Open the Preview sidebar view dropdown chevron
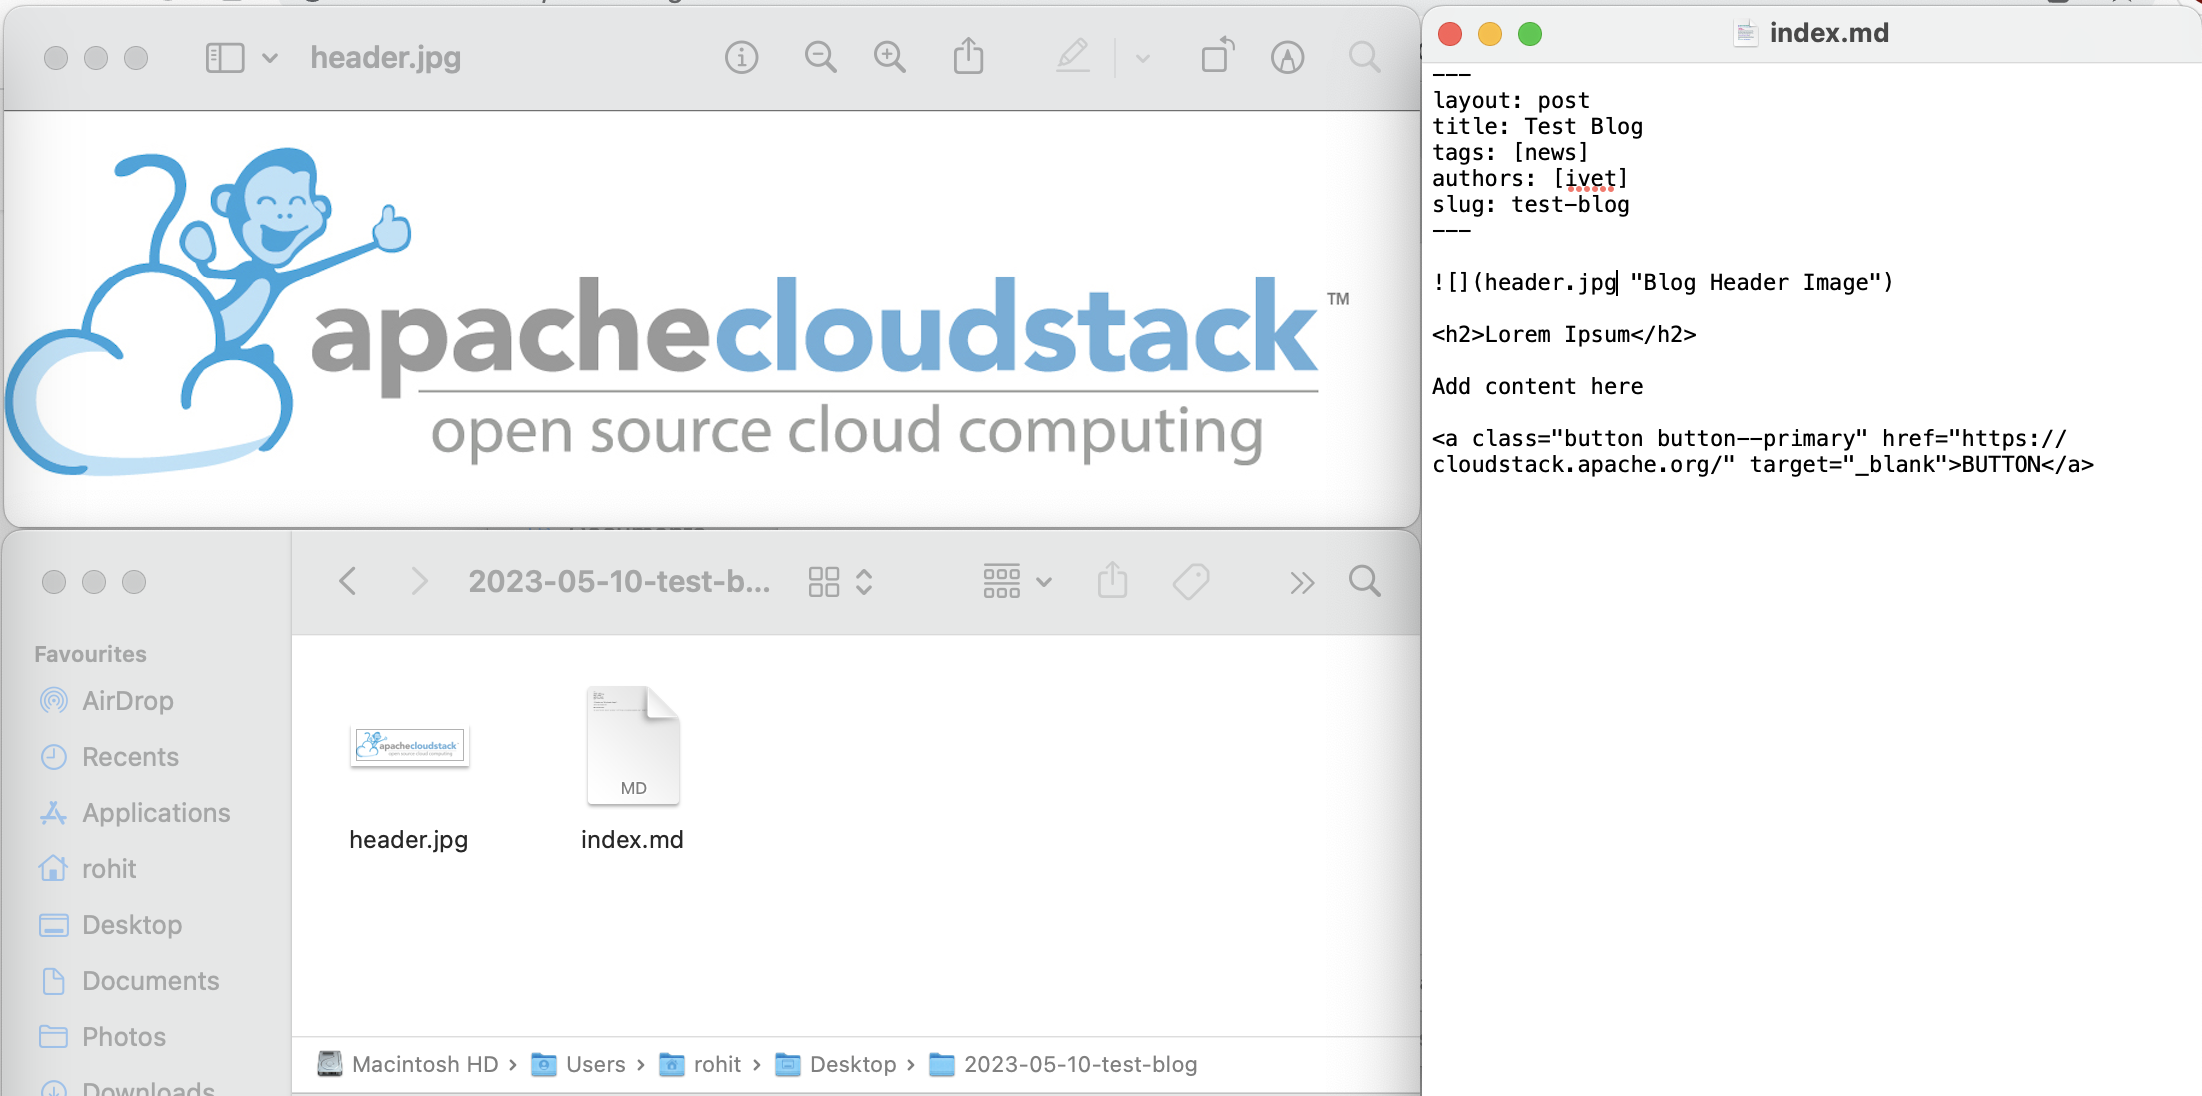2202x1096 pixels. pos(269,58)
